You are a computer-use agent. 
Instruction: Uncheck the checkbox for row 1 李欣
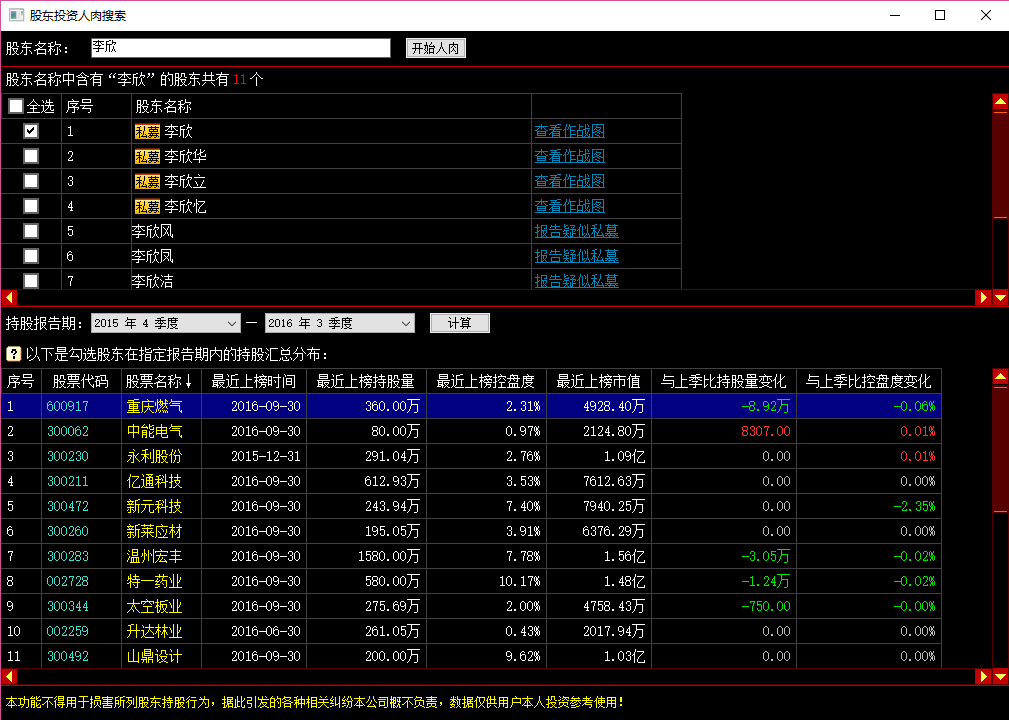31,131
